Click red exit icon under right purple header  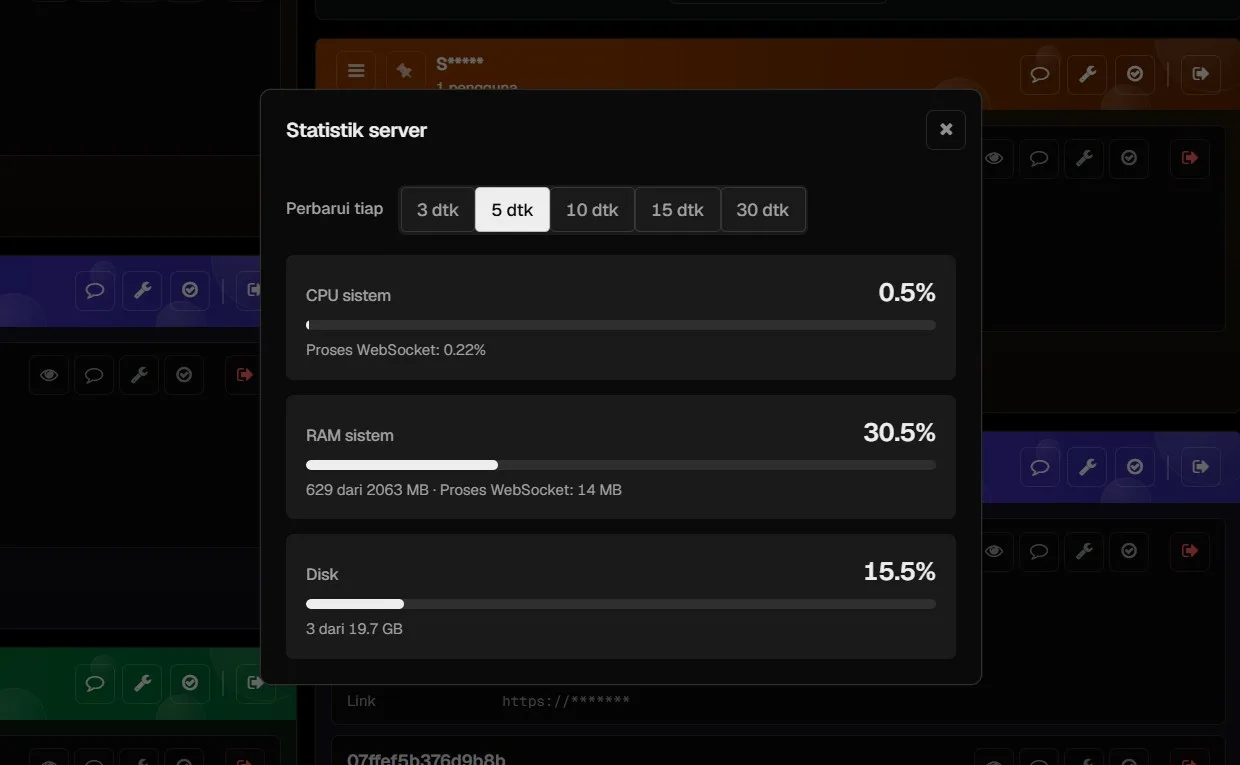(x=1190, y=551)
